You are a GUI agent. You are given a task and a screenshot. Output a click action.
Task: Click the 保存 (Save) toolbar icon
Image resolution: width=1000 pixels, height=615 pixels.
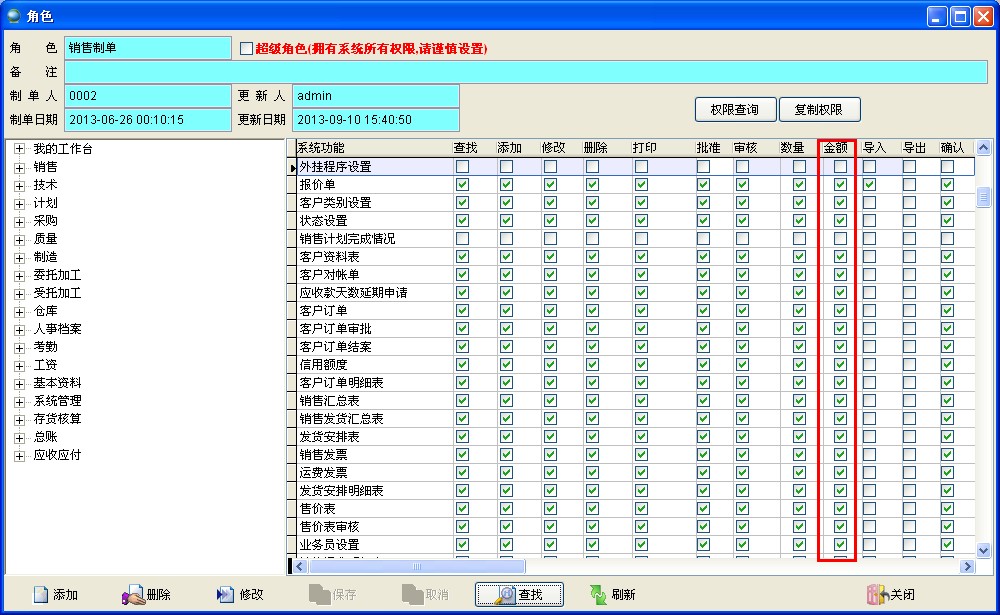coord(320,594)
